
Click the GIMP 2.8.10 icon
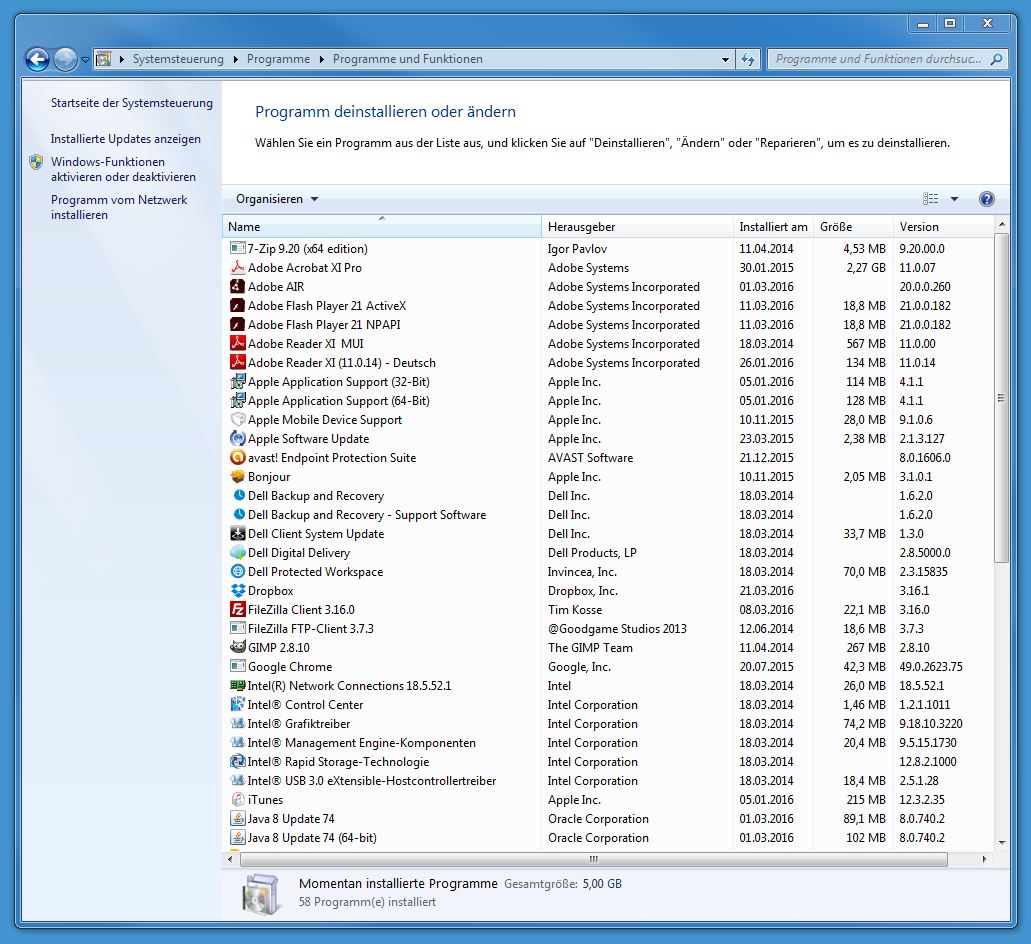coord(237,648)
